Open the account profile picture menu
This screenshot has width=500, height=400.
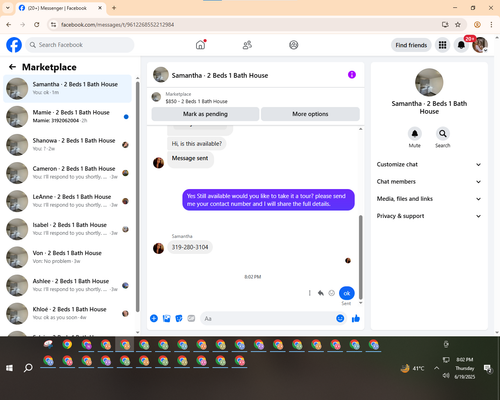coord(480,45)
